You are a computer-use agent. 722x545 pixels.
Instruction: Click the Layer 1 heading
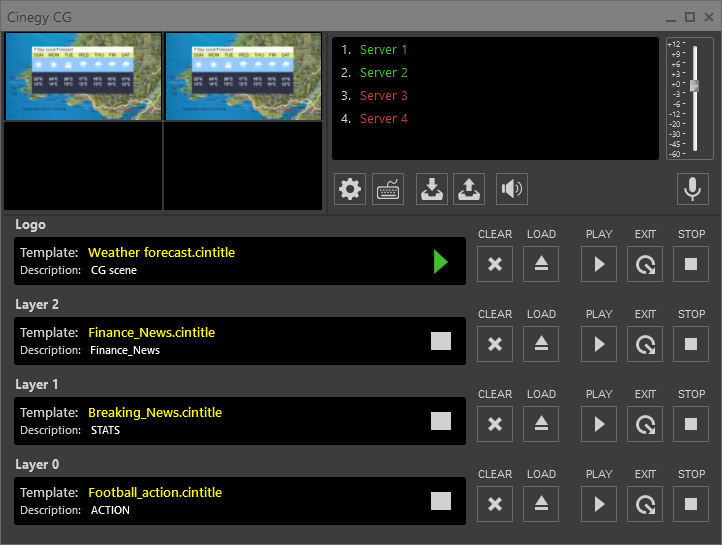point(37,385)
